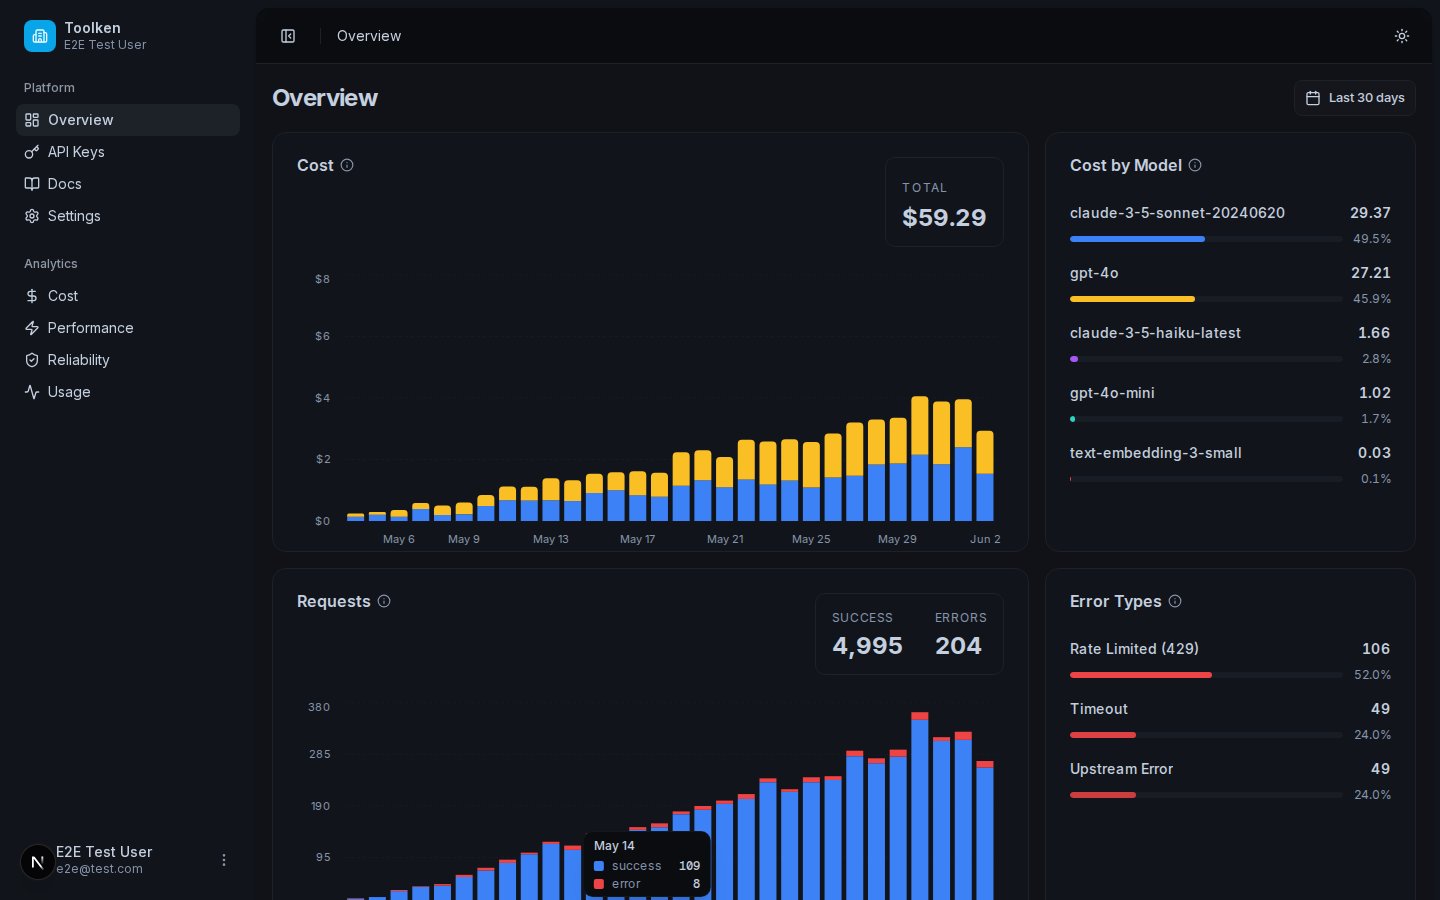The height and width of the screenshot is (900, 1440).
Task: Click the $59.29 total cost value
Action: click(x=944, y=217)
